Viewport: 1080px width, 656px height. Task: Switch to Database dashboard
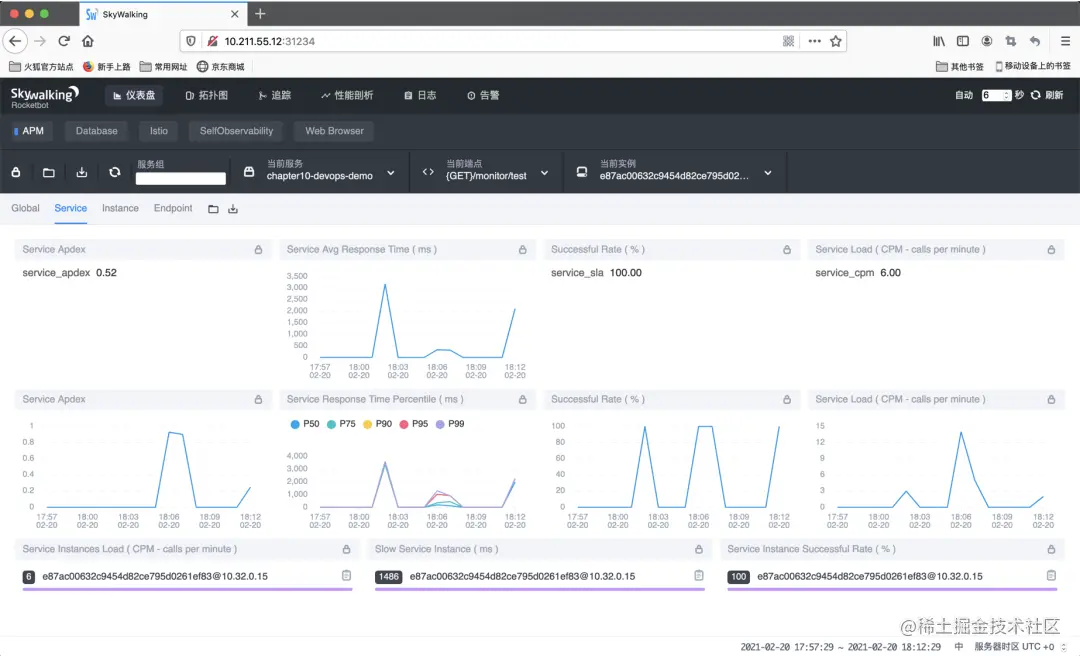click(96, 131)
